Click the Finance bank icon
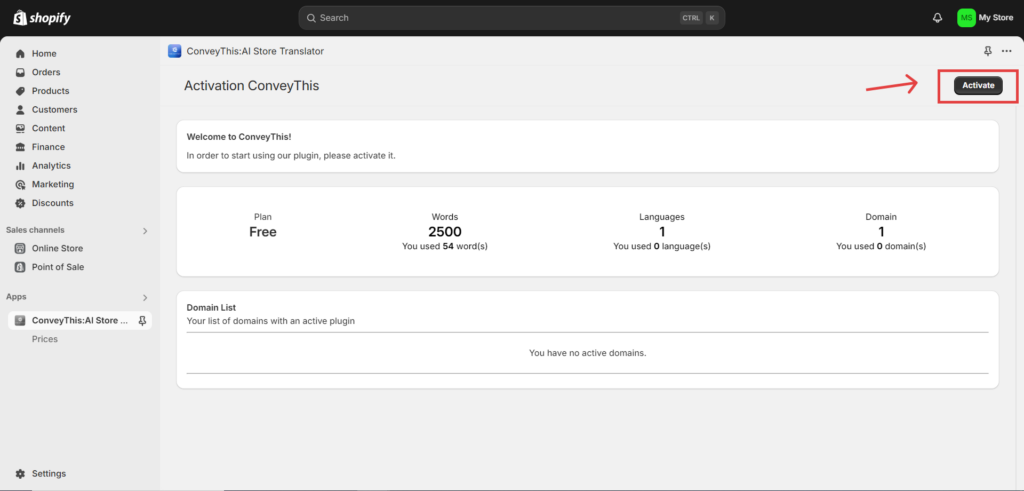Viewport: 1024px width, 491px height. tap(20, 147)
